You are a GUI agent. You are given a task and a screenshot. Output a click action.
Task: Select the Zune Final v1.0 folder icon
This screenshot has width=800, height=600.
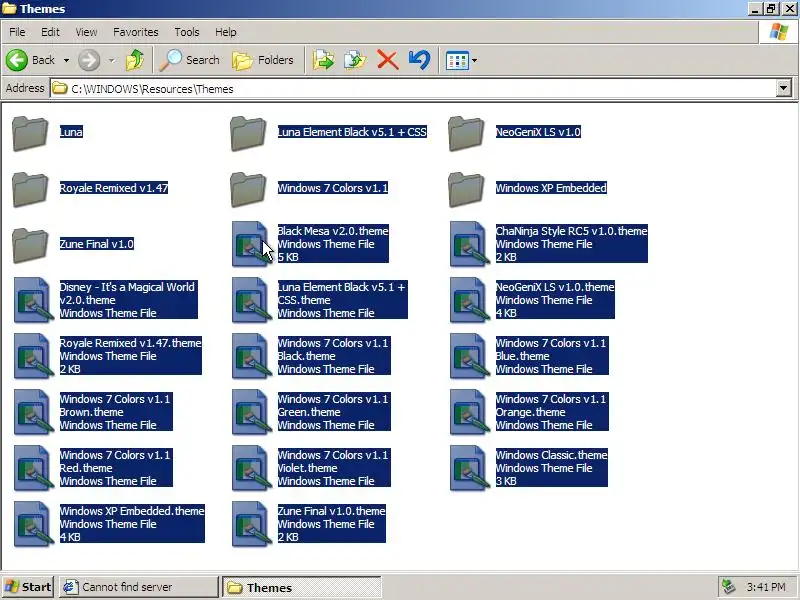(30, 245)
